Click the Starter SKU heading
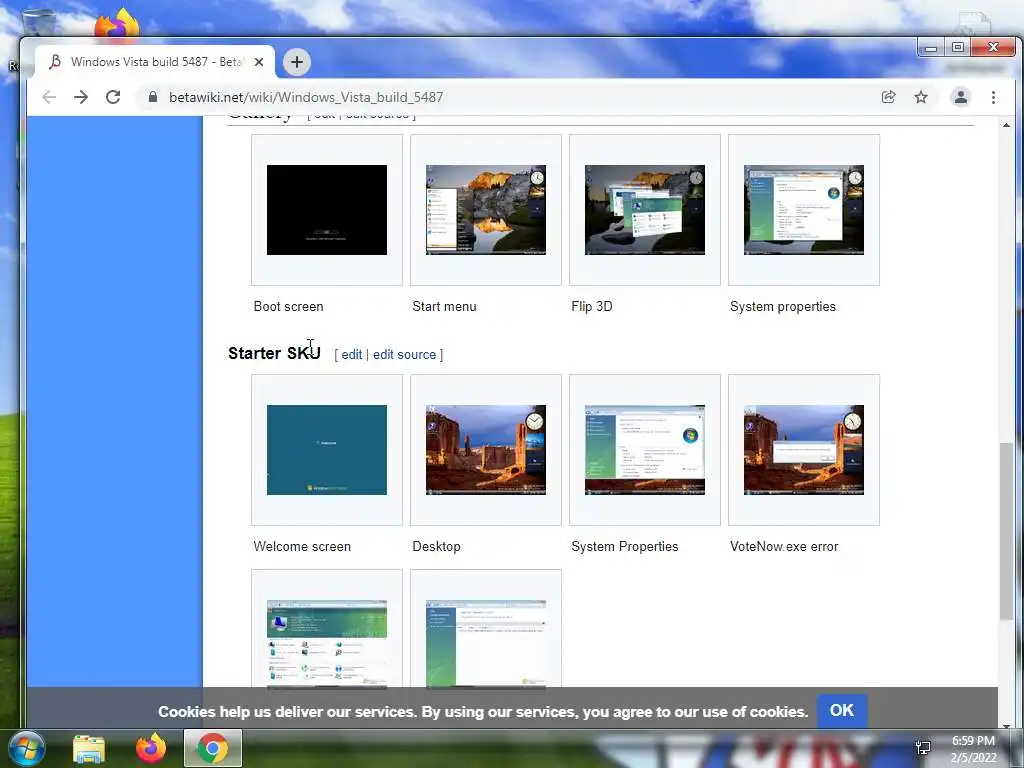 click(274, 353)
